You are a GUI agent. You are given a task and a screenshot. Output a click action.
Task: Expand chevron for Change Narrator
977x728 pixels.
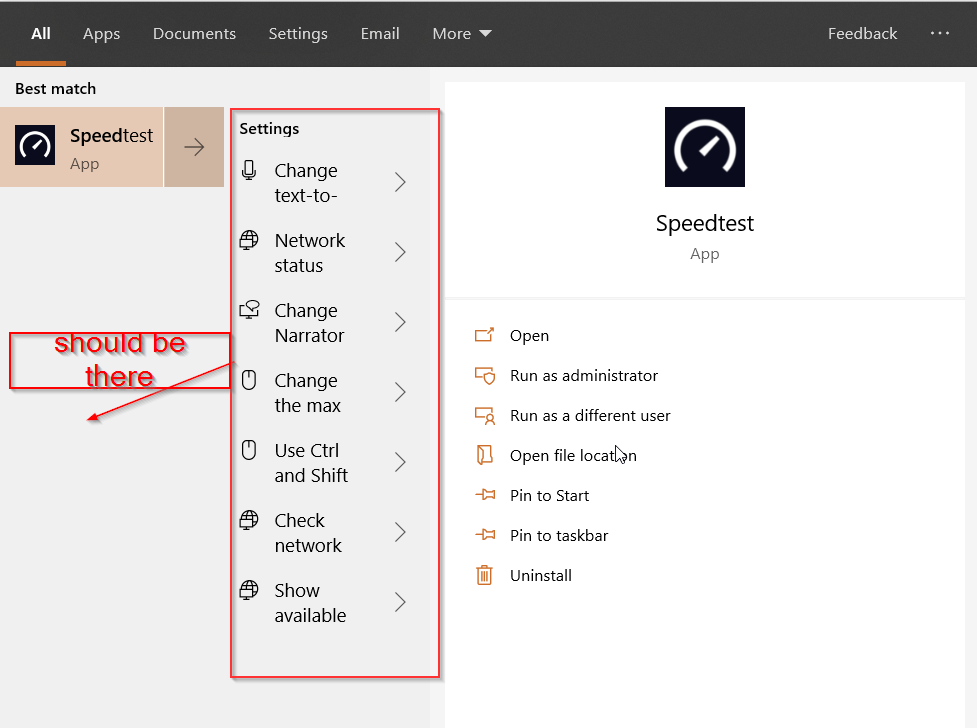click(x=401, y=322)
